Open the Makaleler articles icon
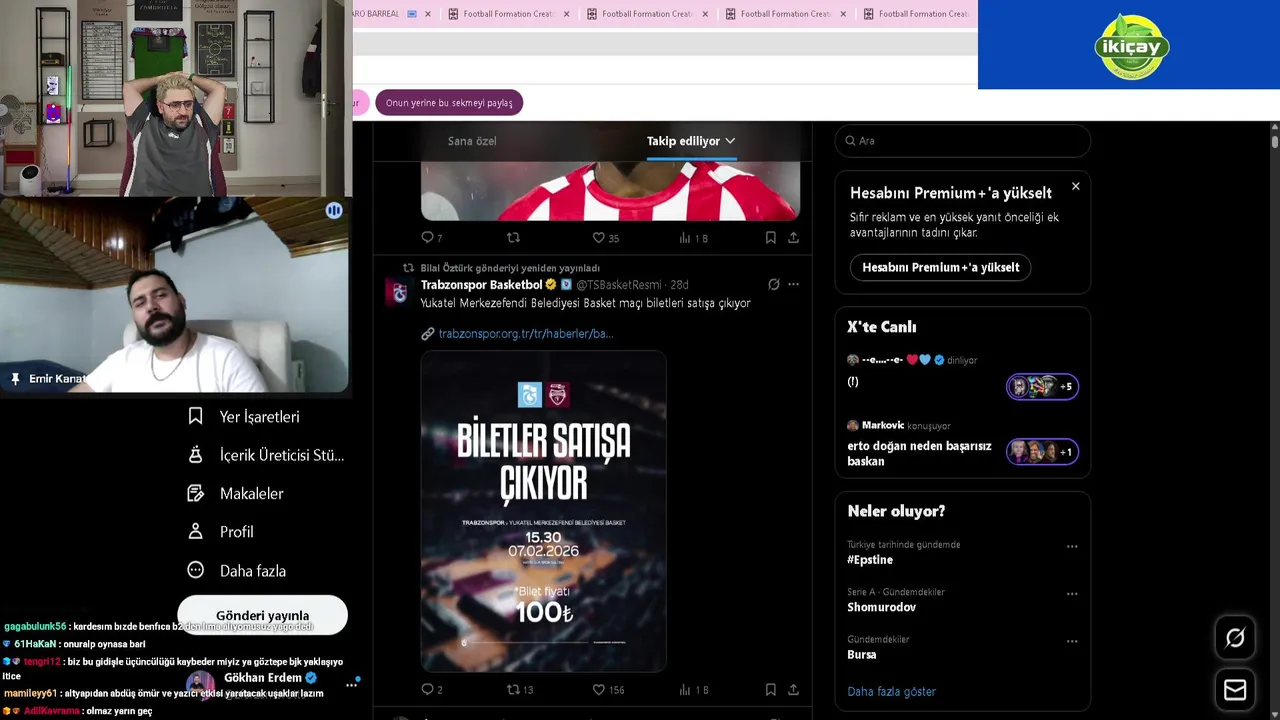This screenshot has height=720, width=1280. pyautogui.click(x=196, y=493)
